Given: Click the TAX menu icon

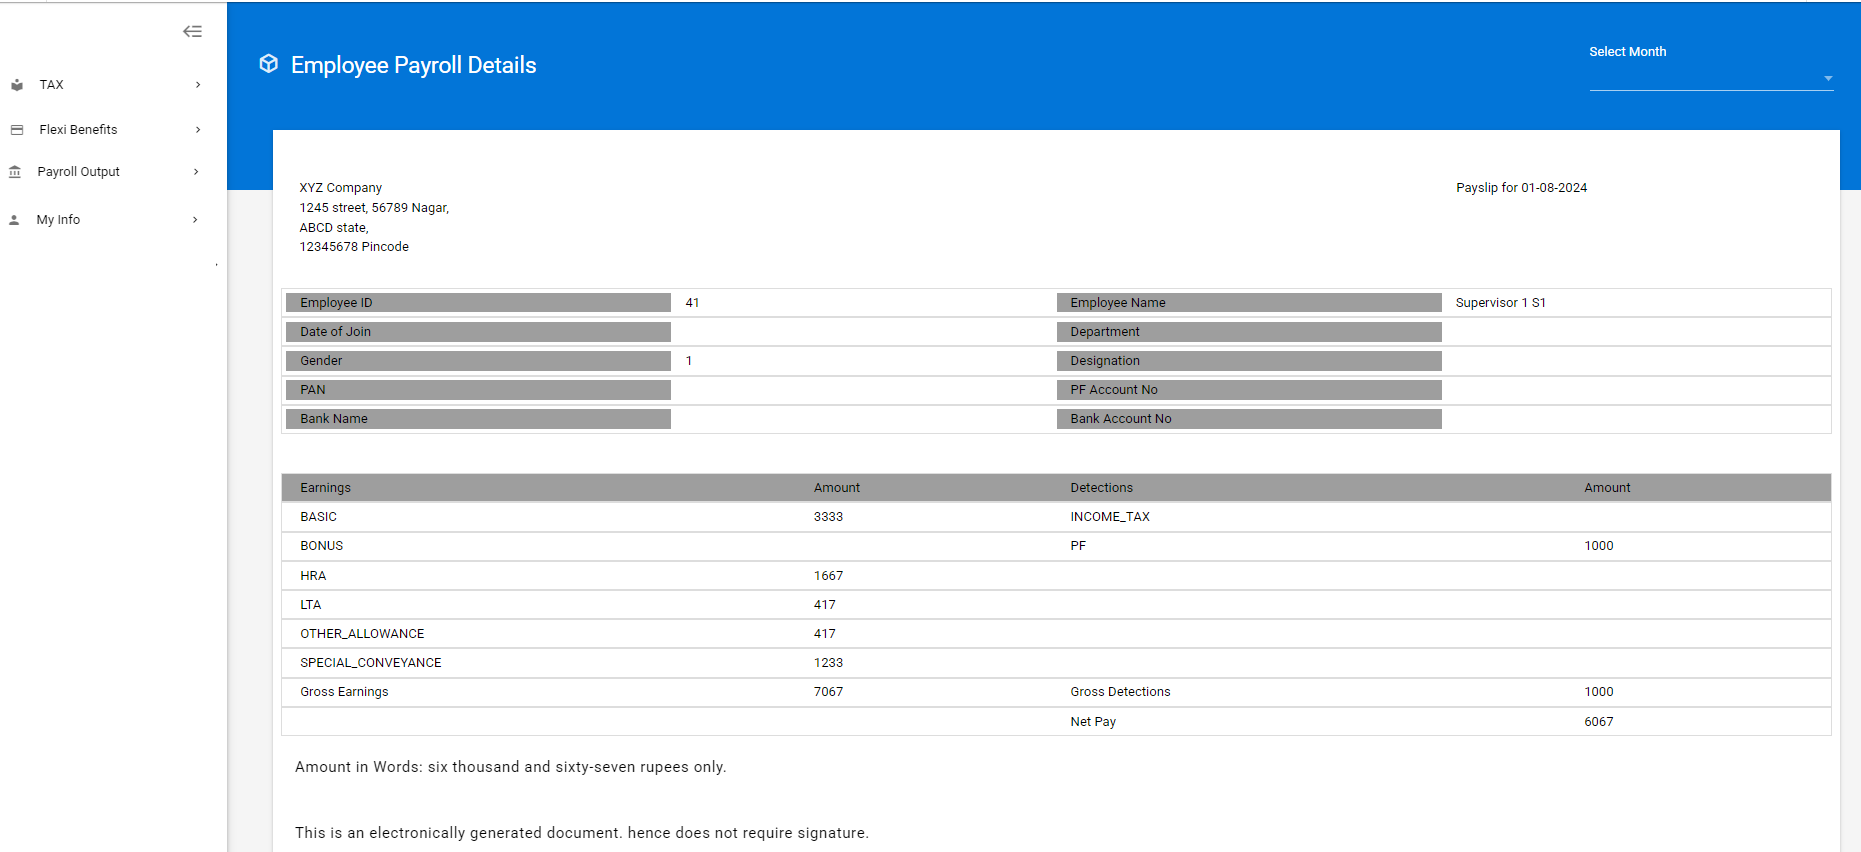Looking at the screenshot, I should 17,85.
